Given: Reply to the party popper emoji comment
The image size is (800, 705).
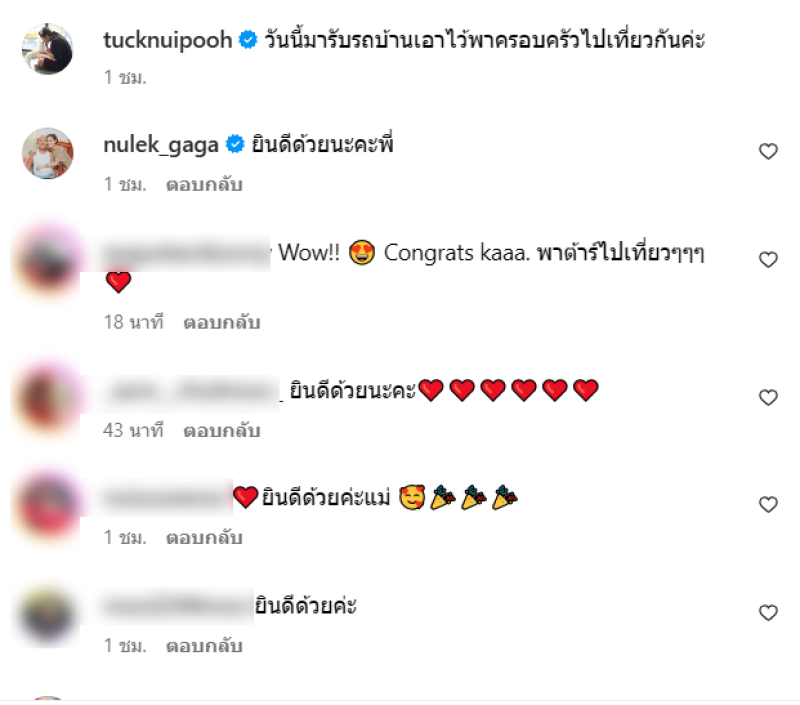Looking at the screenshot, I should (x=204, y=538).
